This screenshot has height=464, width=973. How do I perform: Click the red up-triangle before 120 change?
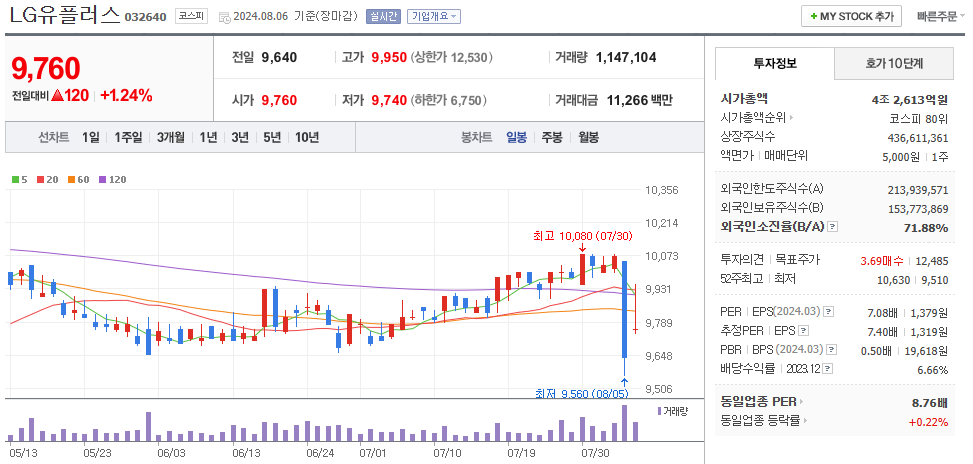tap(58, 96)
